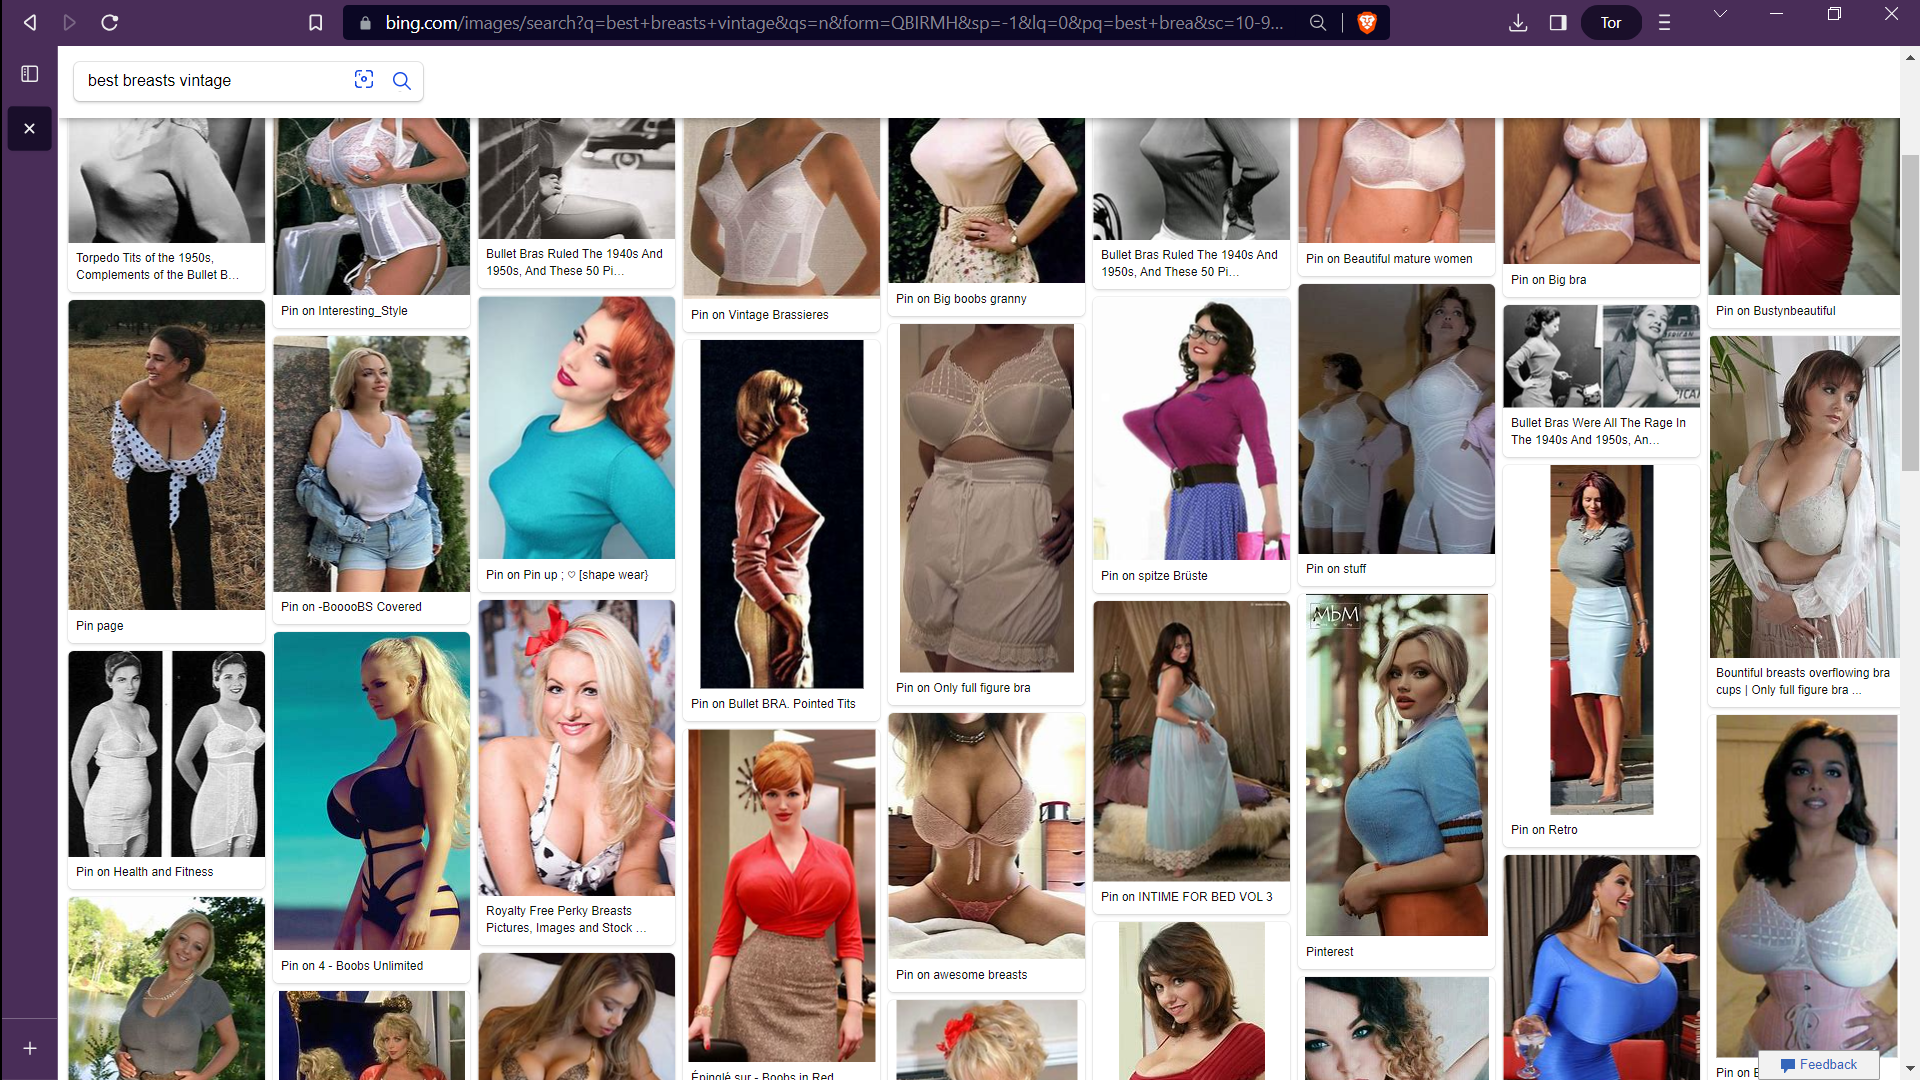Bookmark this page
The image size is (1920, 1080).
coord(315,22)
